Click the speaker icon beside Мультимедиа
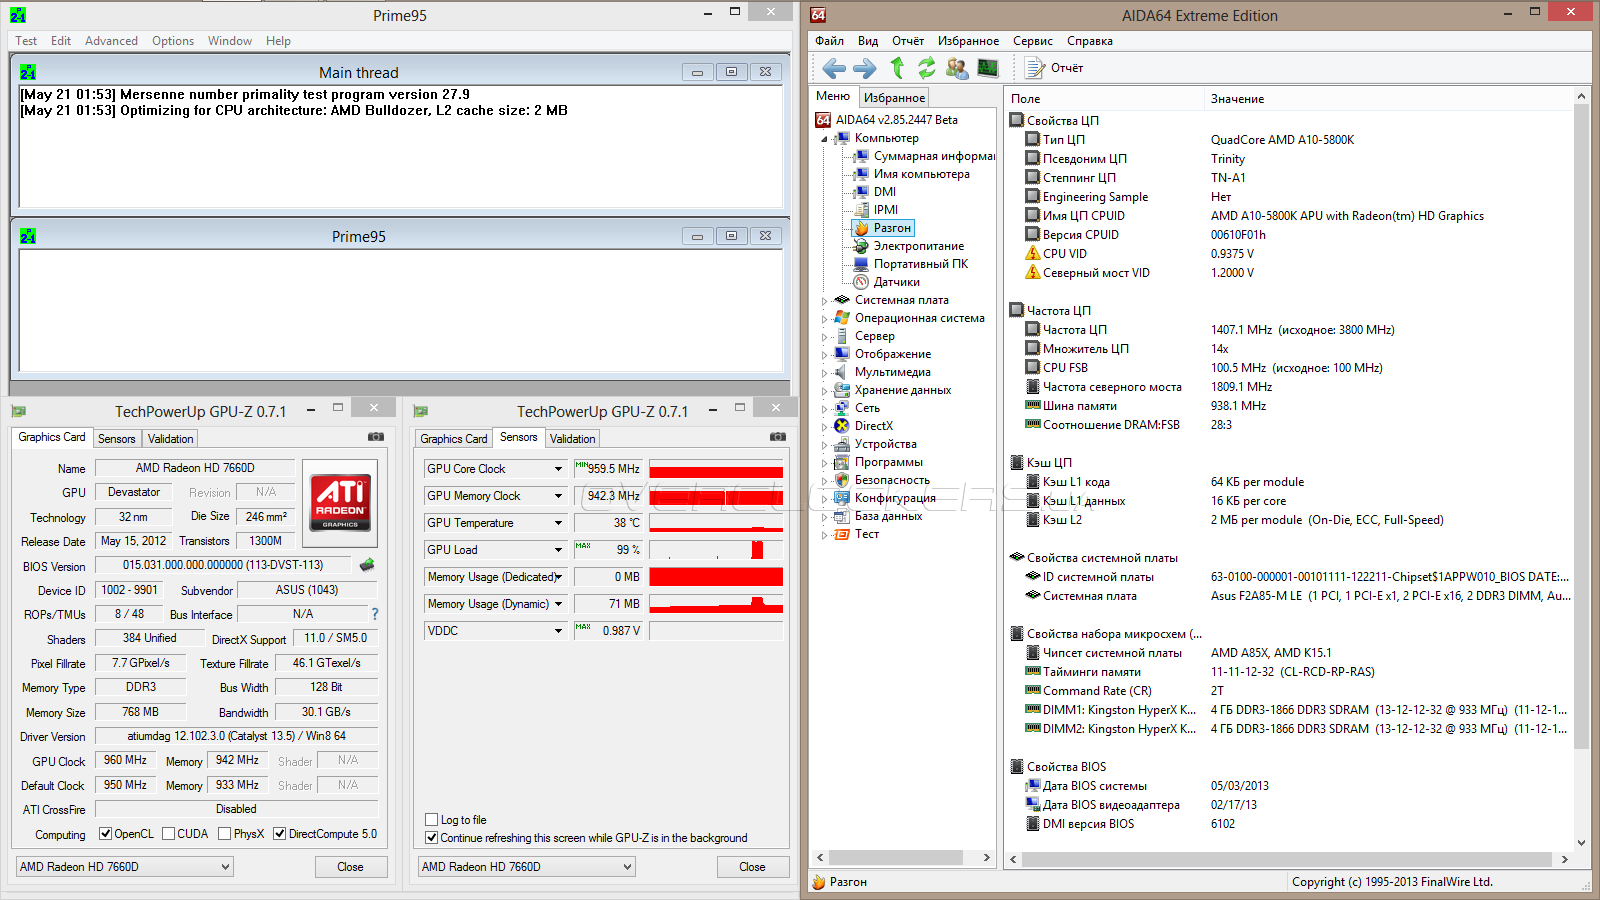 [842, 372]
